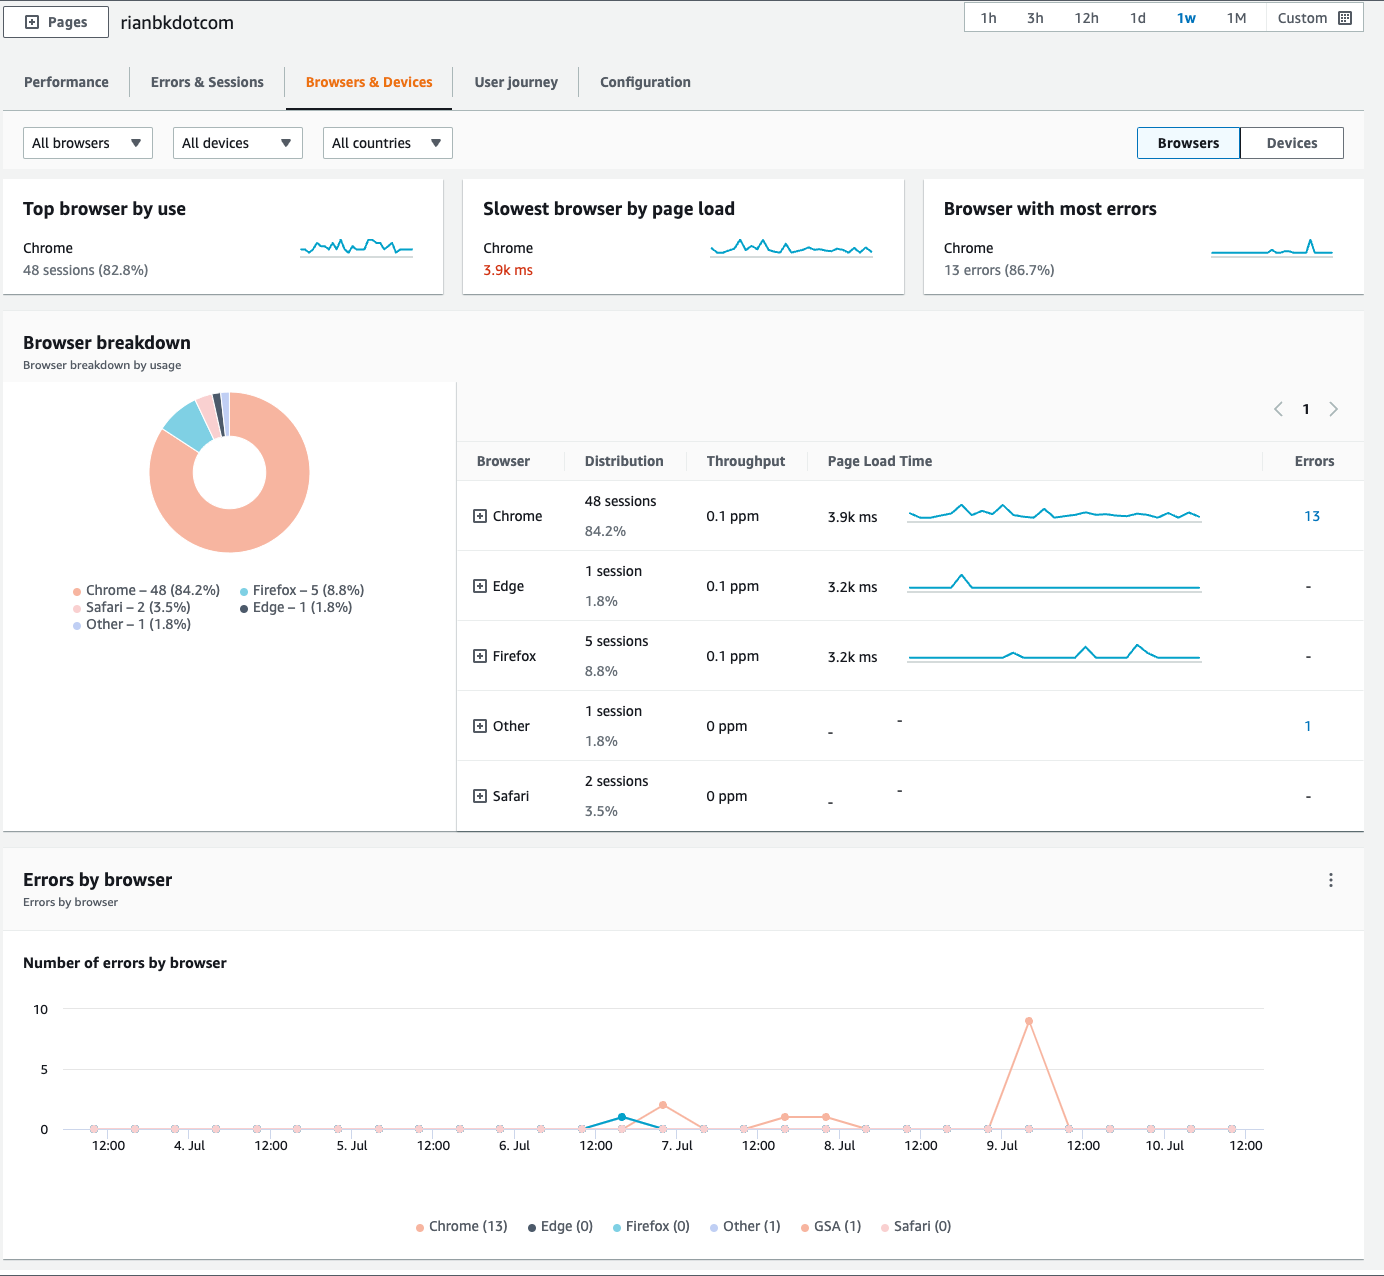
Task: Select the Browsers view toggle
Action: tap(1188, 143)
